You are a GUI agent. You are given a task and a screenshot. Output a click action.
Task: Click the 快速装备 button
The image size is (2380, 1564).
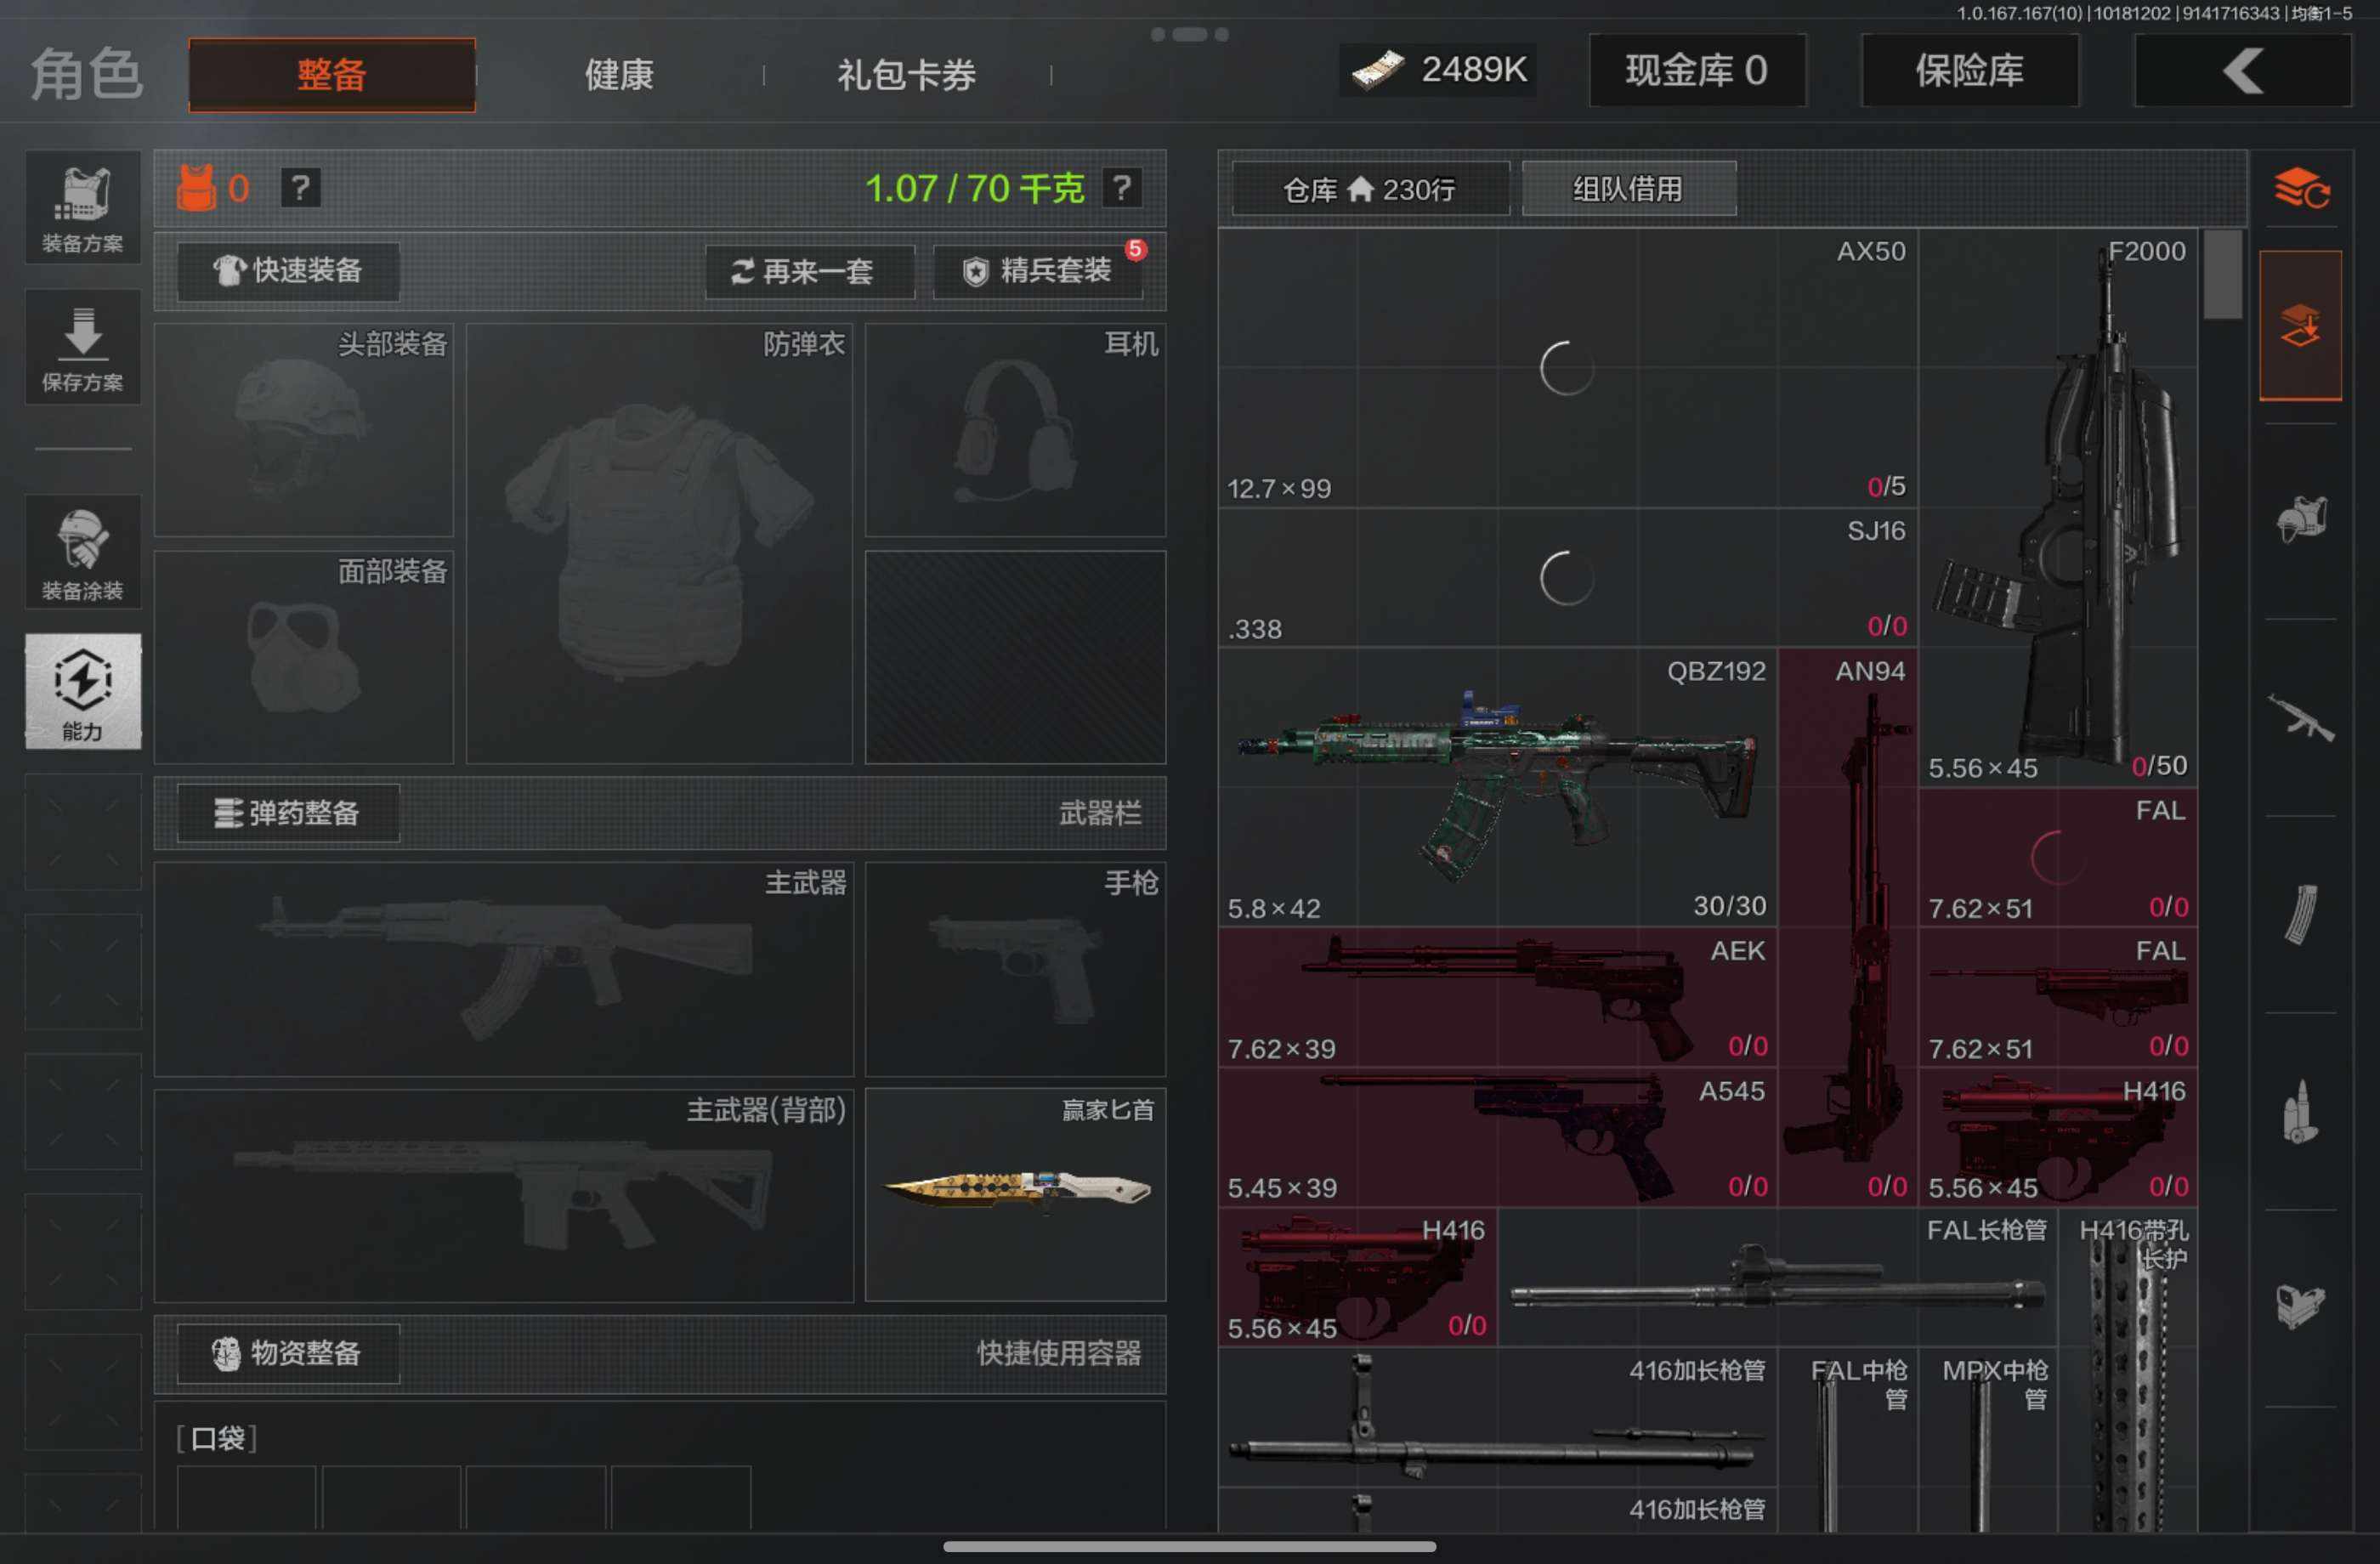click(288, 271)
